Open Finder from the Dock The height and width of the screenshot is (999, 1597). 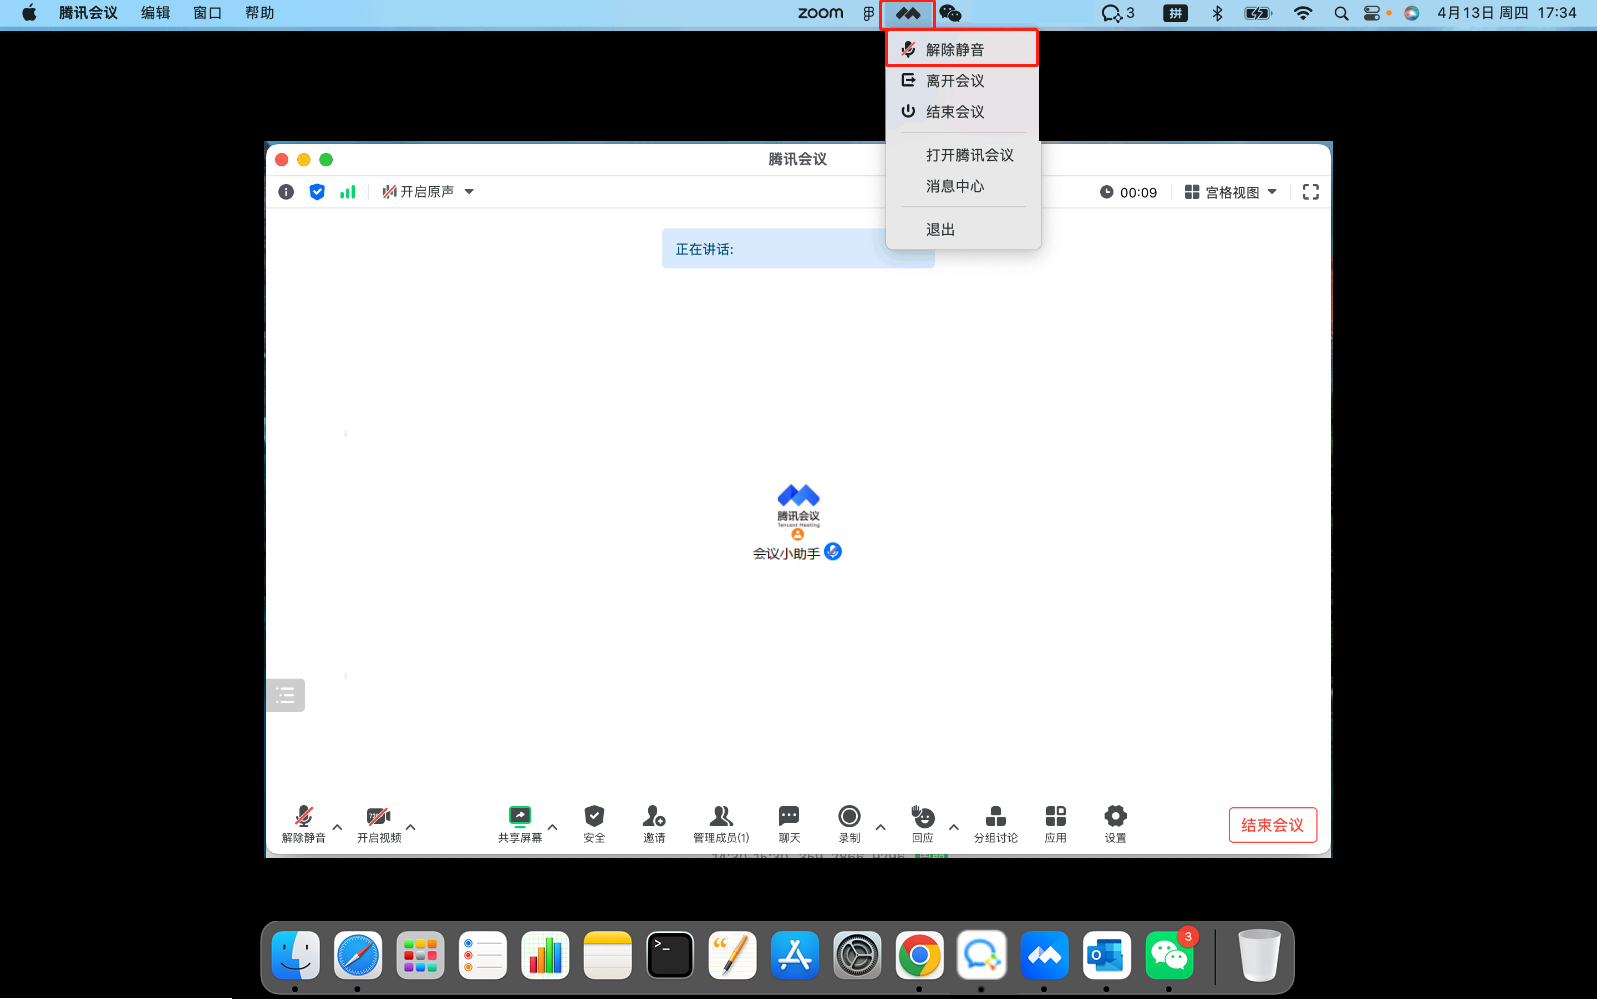click(x=295, y=956)
